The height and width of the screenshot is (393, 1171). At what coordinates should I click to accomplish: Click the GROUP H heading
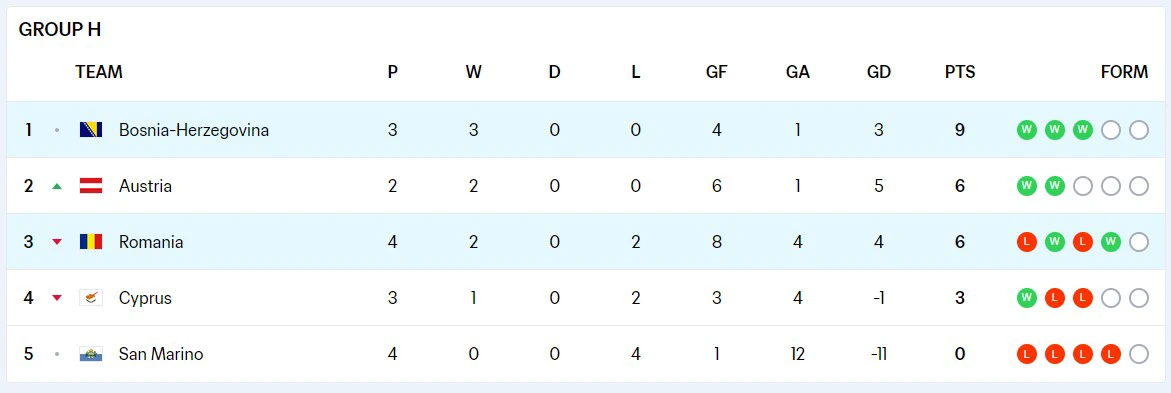point(60,30)
